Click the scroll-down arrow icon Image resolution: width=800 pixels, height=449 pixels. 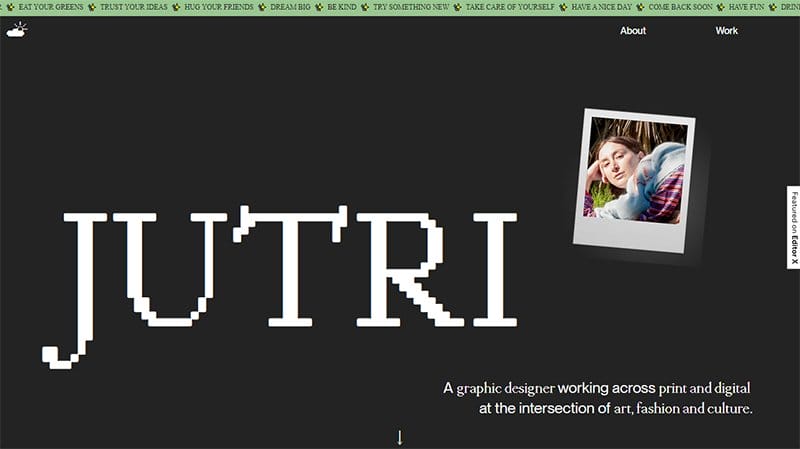point(399,437)
